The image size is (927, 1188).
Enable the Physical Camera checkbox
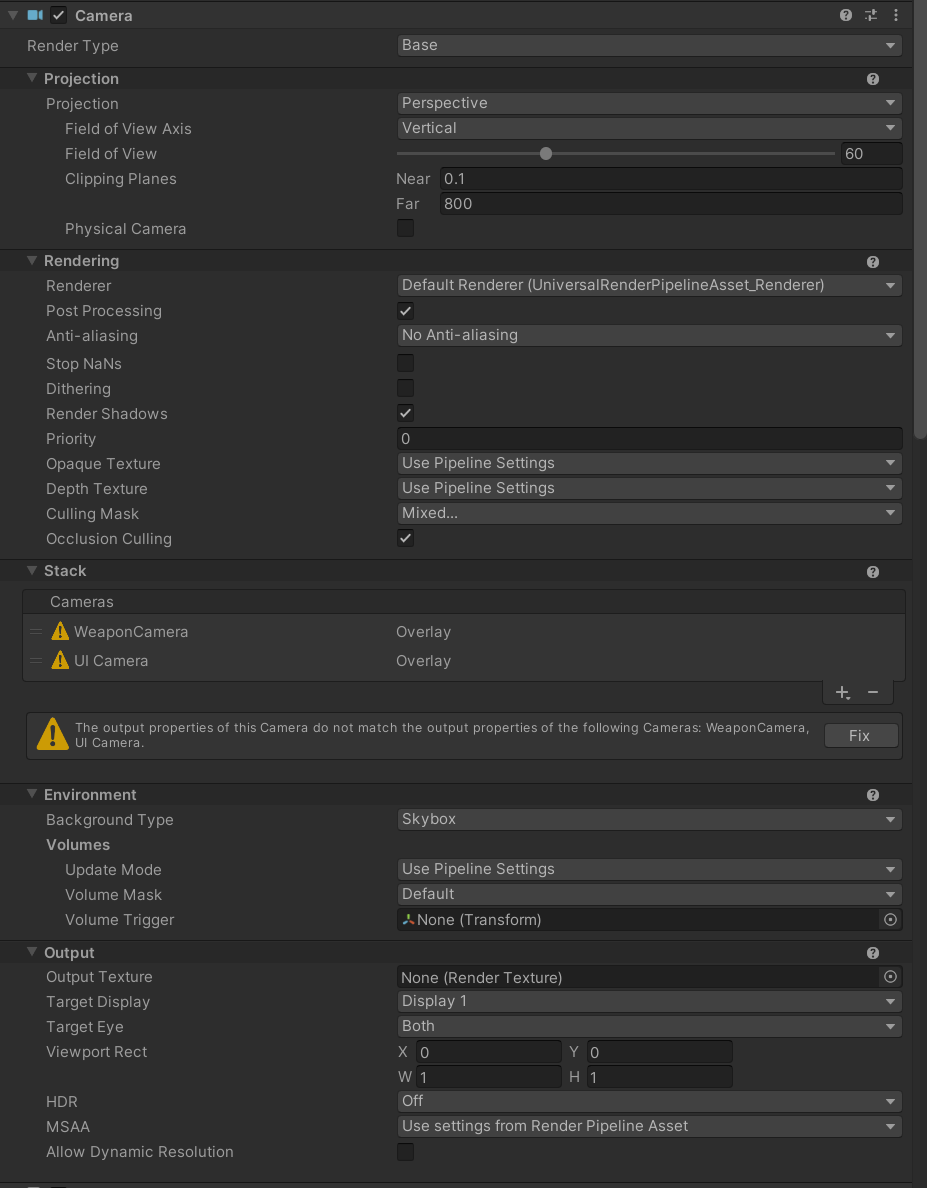pos(405,228)
